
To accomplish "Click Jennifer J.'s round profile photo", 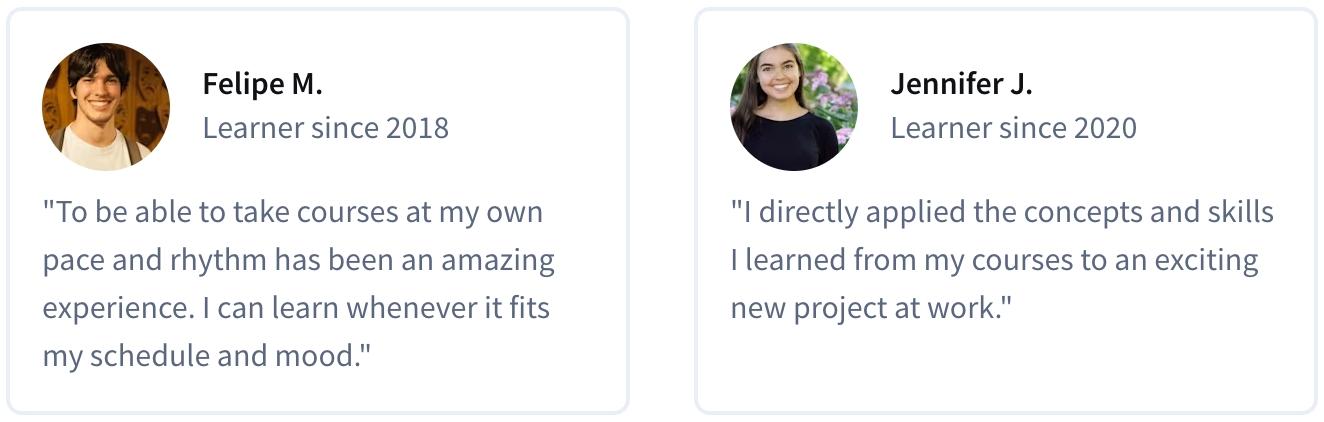I will pyautogui.click(x=794, y=107).
